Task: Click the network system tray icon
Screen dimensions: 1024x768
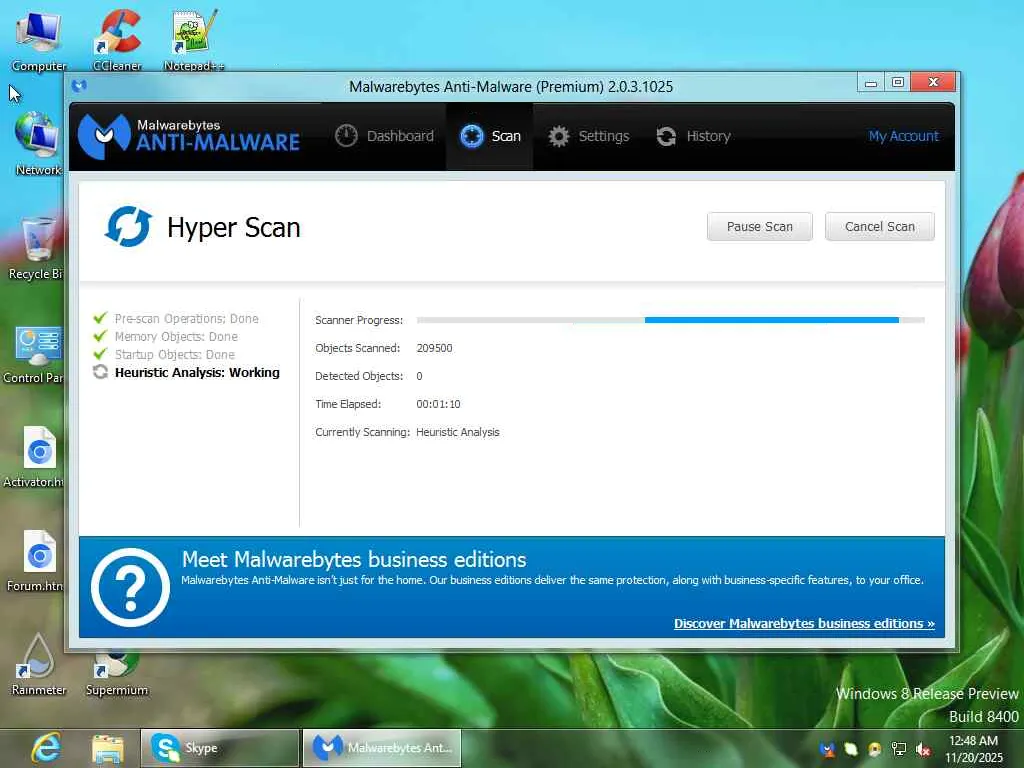Action: tap(899, 749)
